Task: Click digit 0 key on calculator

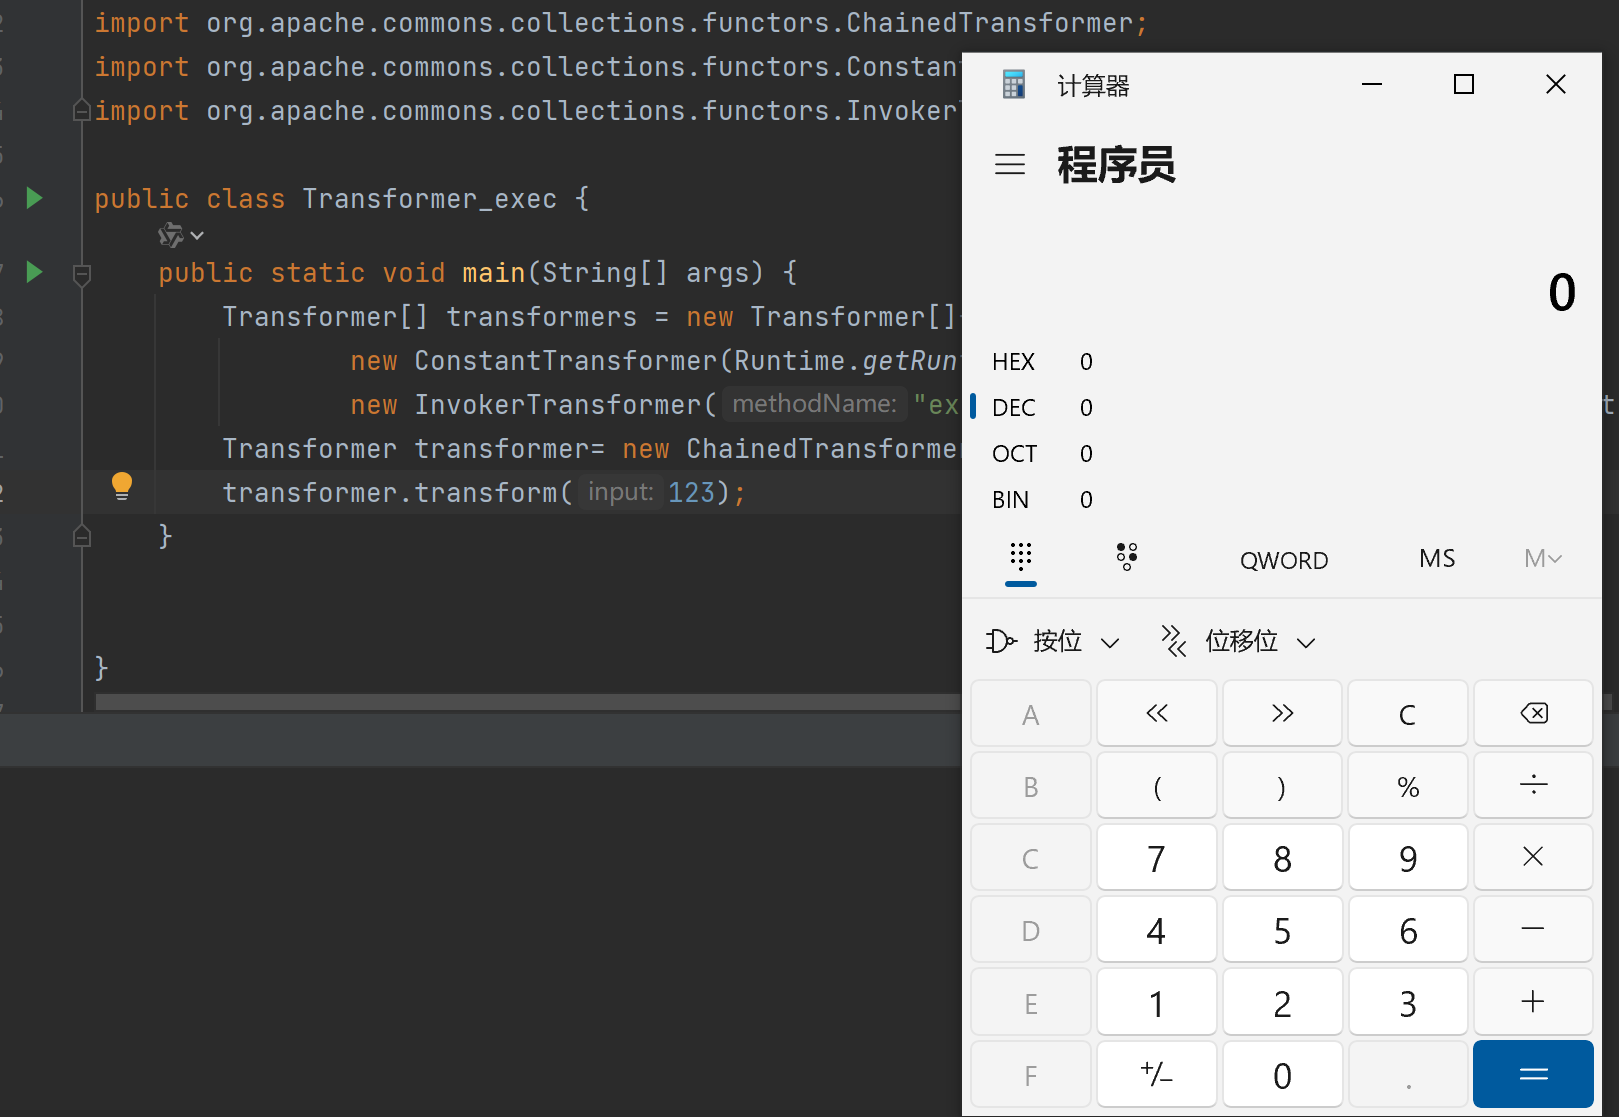Action: point(1282,1074)
